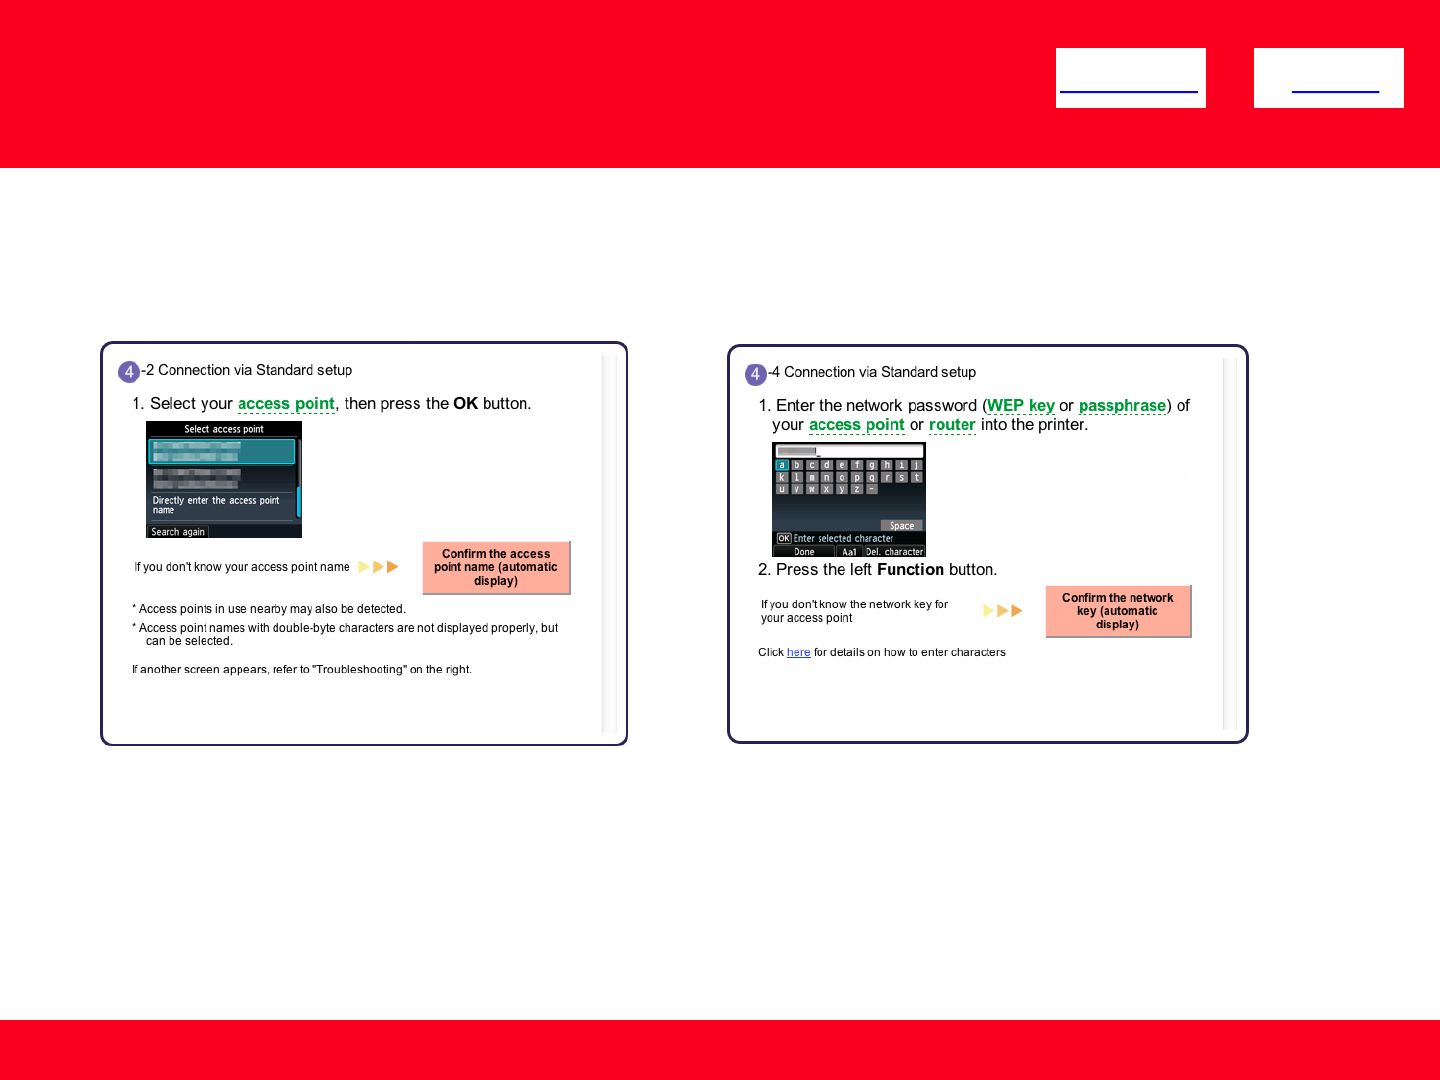Click the Select access point screen image

pyautogui.click(x=224, y=480)
